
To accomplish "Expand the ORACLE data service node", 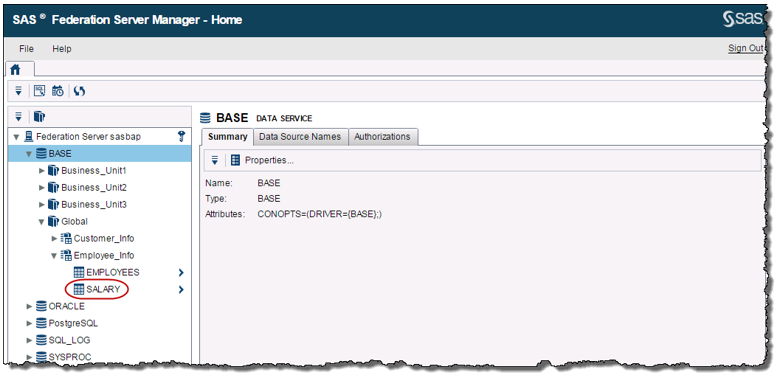I will [x=29, y=306].
